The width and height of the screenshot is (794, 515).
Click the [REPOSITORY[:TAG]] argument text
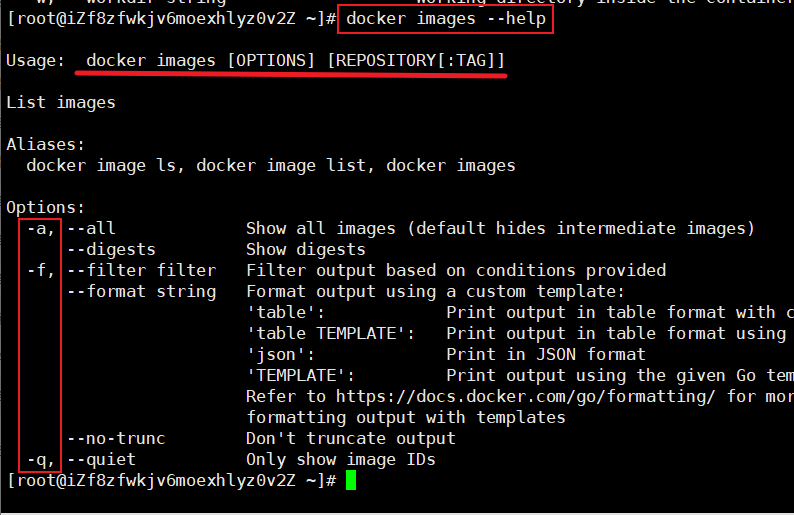coord(416,61)
